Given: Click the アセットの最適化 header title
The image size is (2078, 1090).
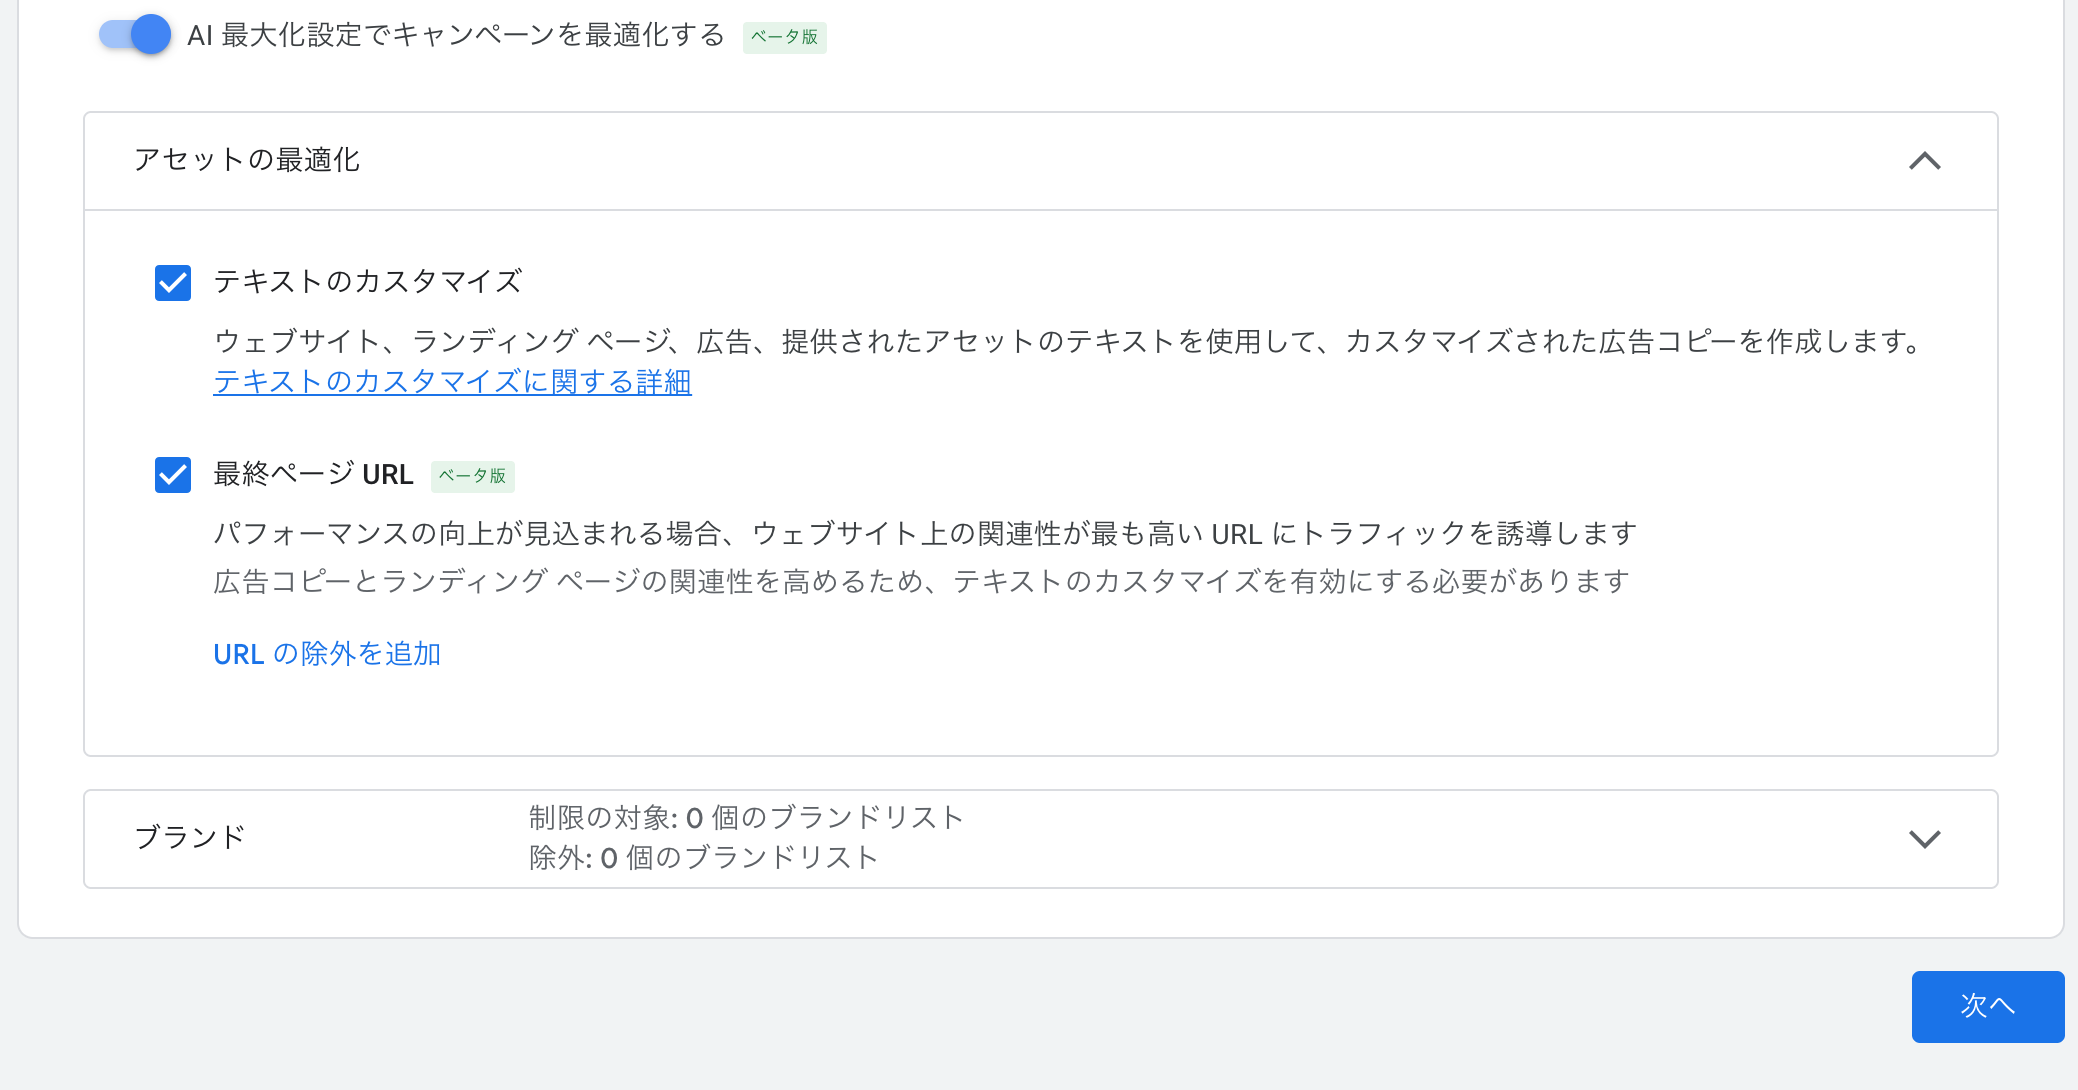Looking at the screenshot, I should click(x=247, y=160).
